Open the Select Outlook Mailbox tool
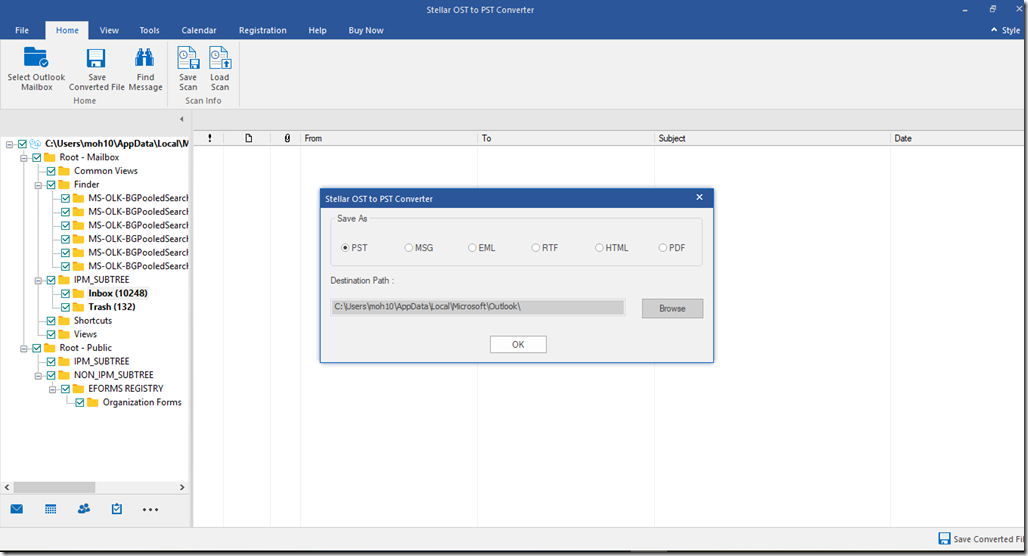 tap(36, 68)
